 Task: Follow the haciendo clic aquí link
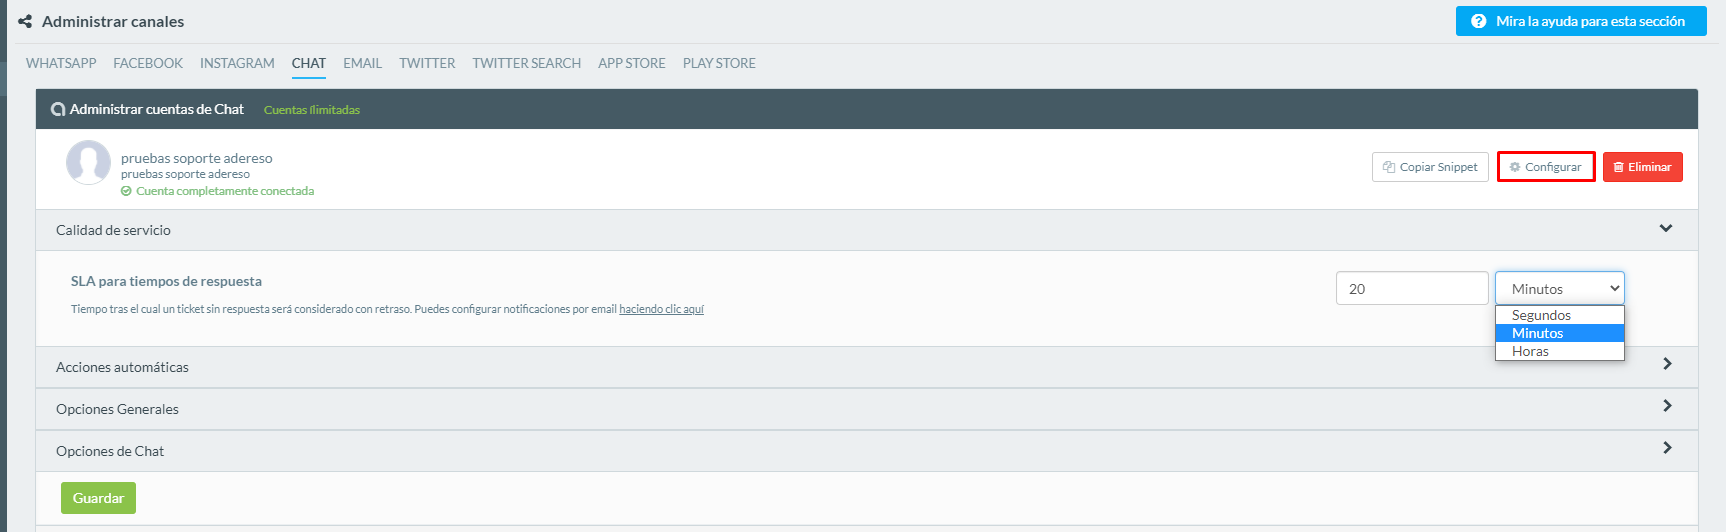661,309
